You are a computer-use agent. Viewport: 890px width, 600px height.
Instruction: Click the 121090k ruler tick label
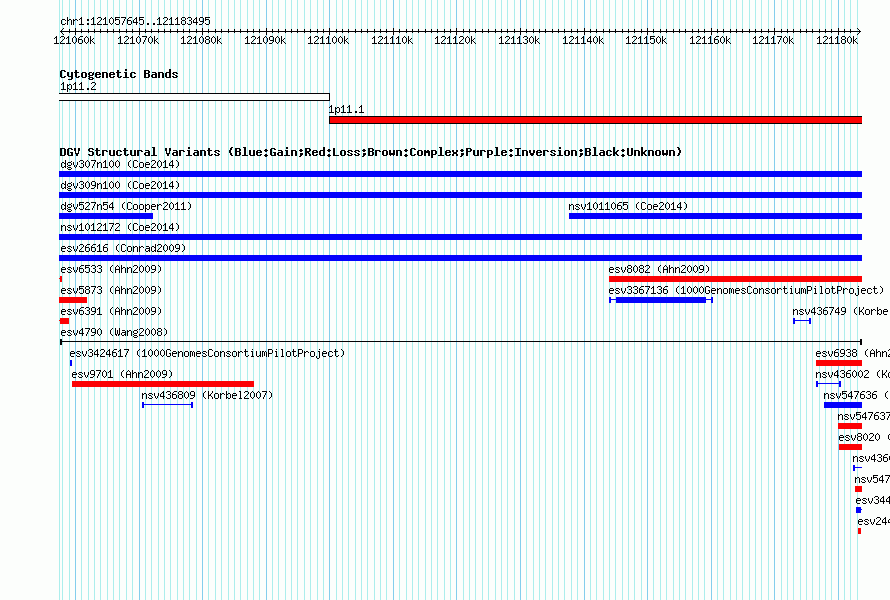(265, 40)
